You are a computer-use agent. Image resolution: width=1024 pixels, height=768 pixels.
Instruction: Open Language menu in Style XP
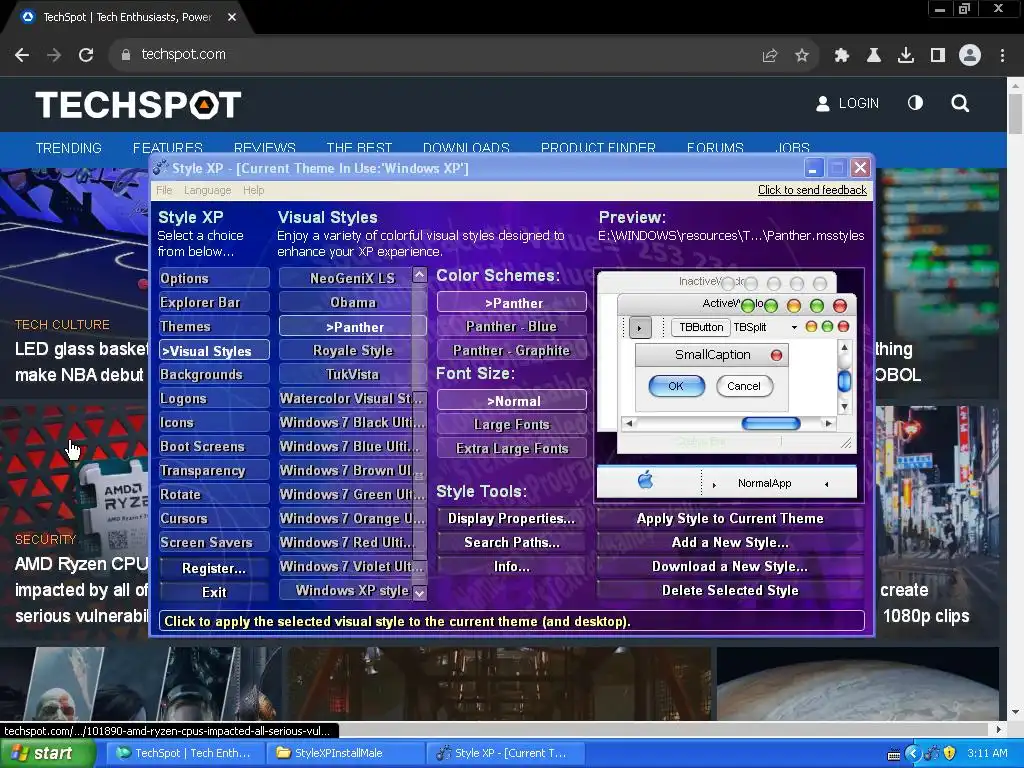click(207, 190)
